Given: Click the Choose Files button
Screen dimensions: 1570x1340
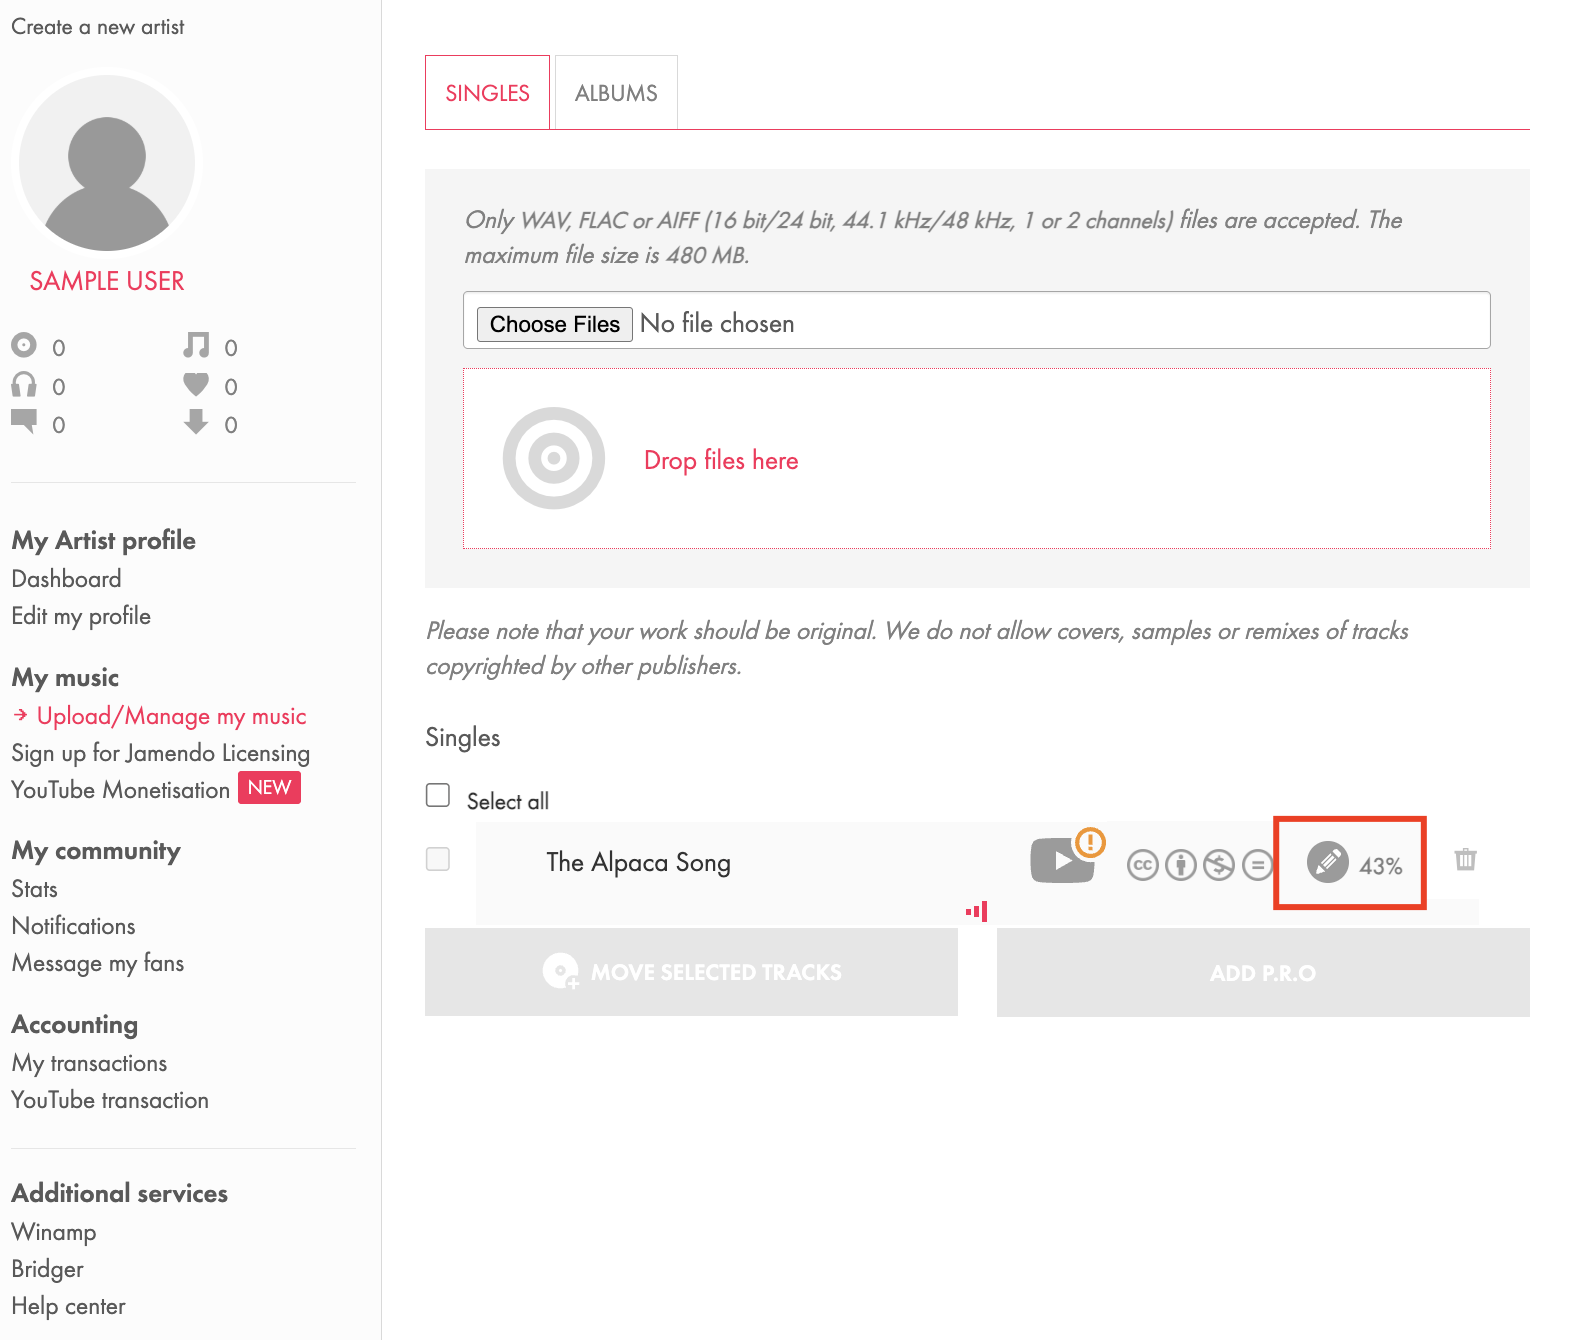Looking at the screenshot, I should click(555, 324).
